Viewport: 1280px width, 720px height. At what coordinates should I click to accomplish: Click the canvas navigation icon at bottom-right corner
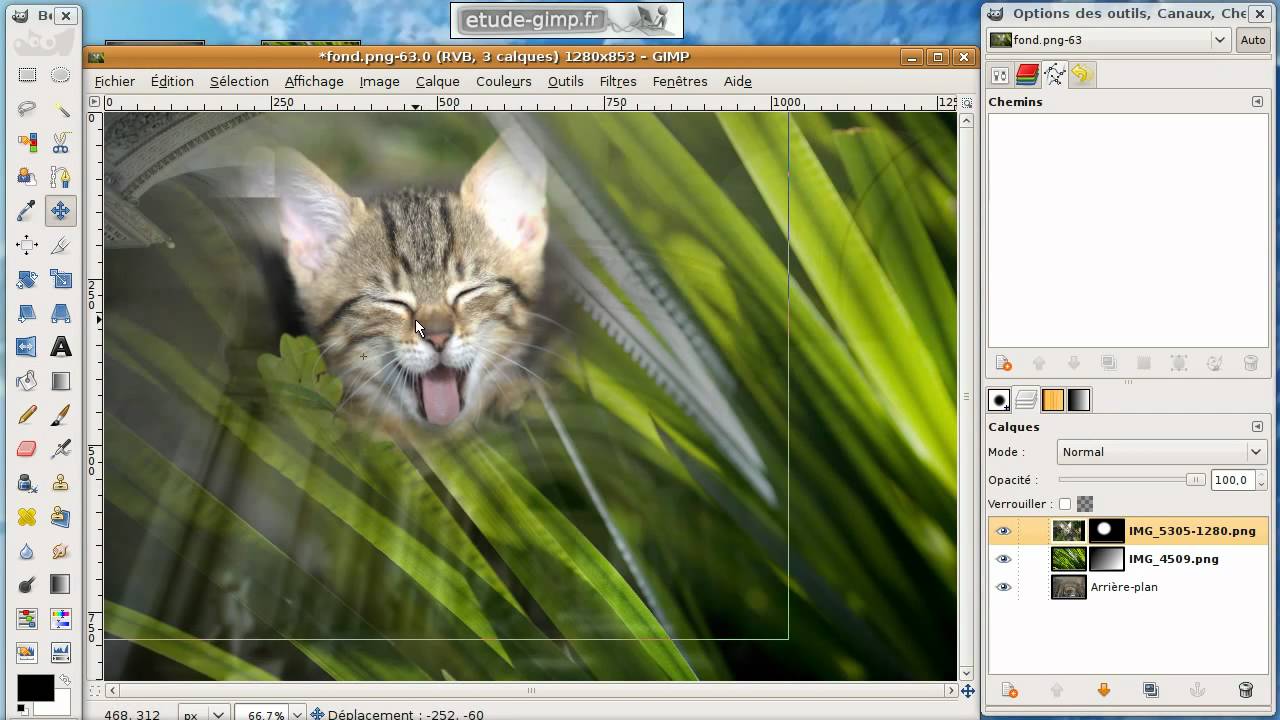[x=967, y=691]
